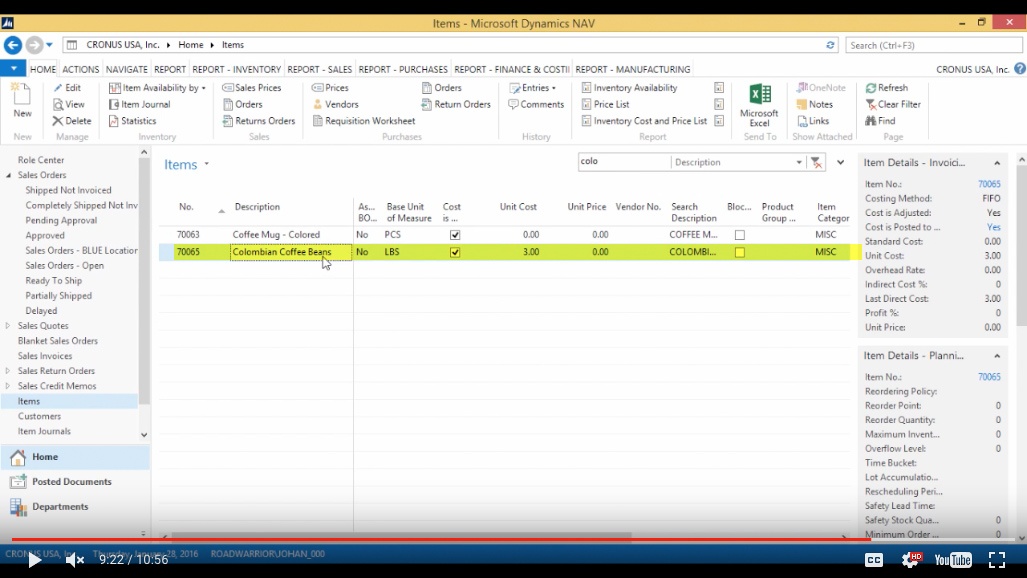Show item Statistics

(132, 121)
